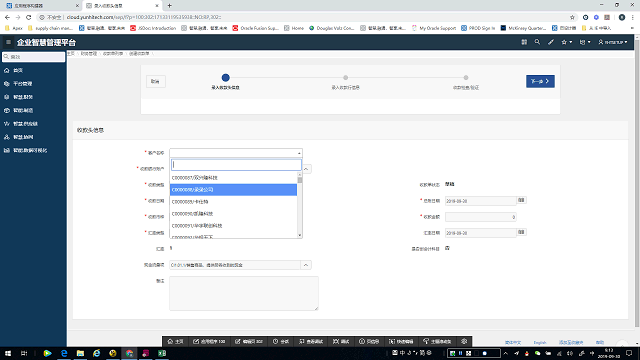Click scroll-down arrow of customer list
The width and height of the screenshot is (640, 360).
click(300, 235)
